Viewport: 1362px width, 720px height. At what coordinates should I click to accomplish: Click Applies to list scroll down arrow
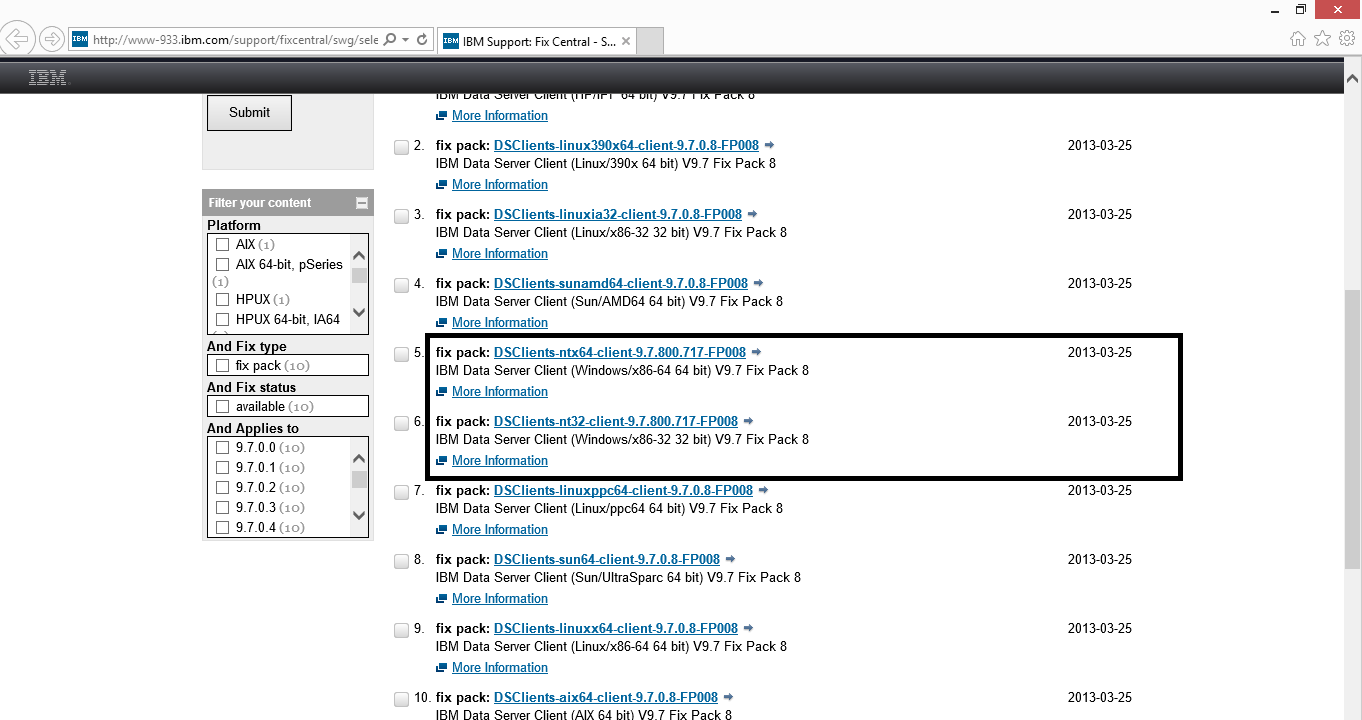[359, 517]
